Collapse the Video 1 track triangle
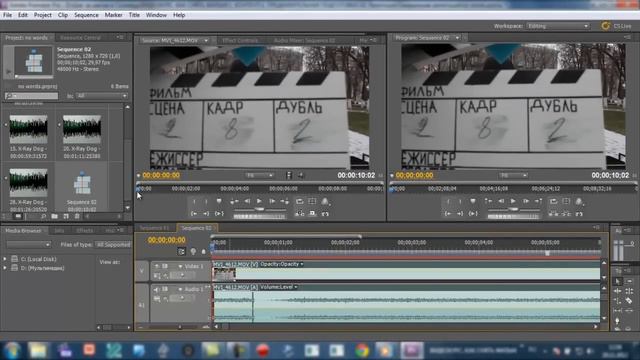Viewport: 640px width, 360px height. click(x=180, y=266)
